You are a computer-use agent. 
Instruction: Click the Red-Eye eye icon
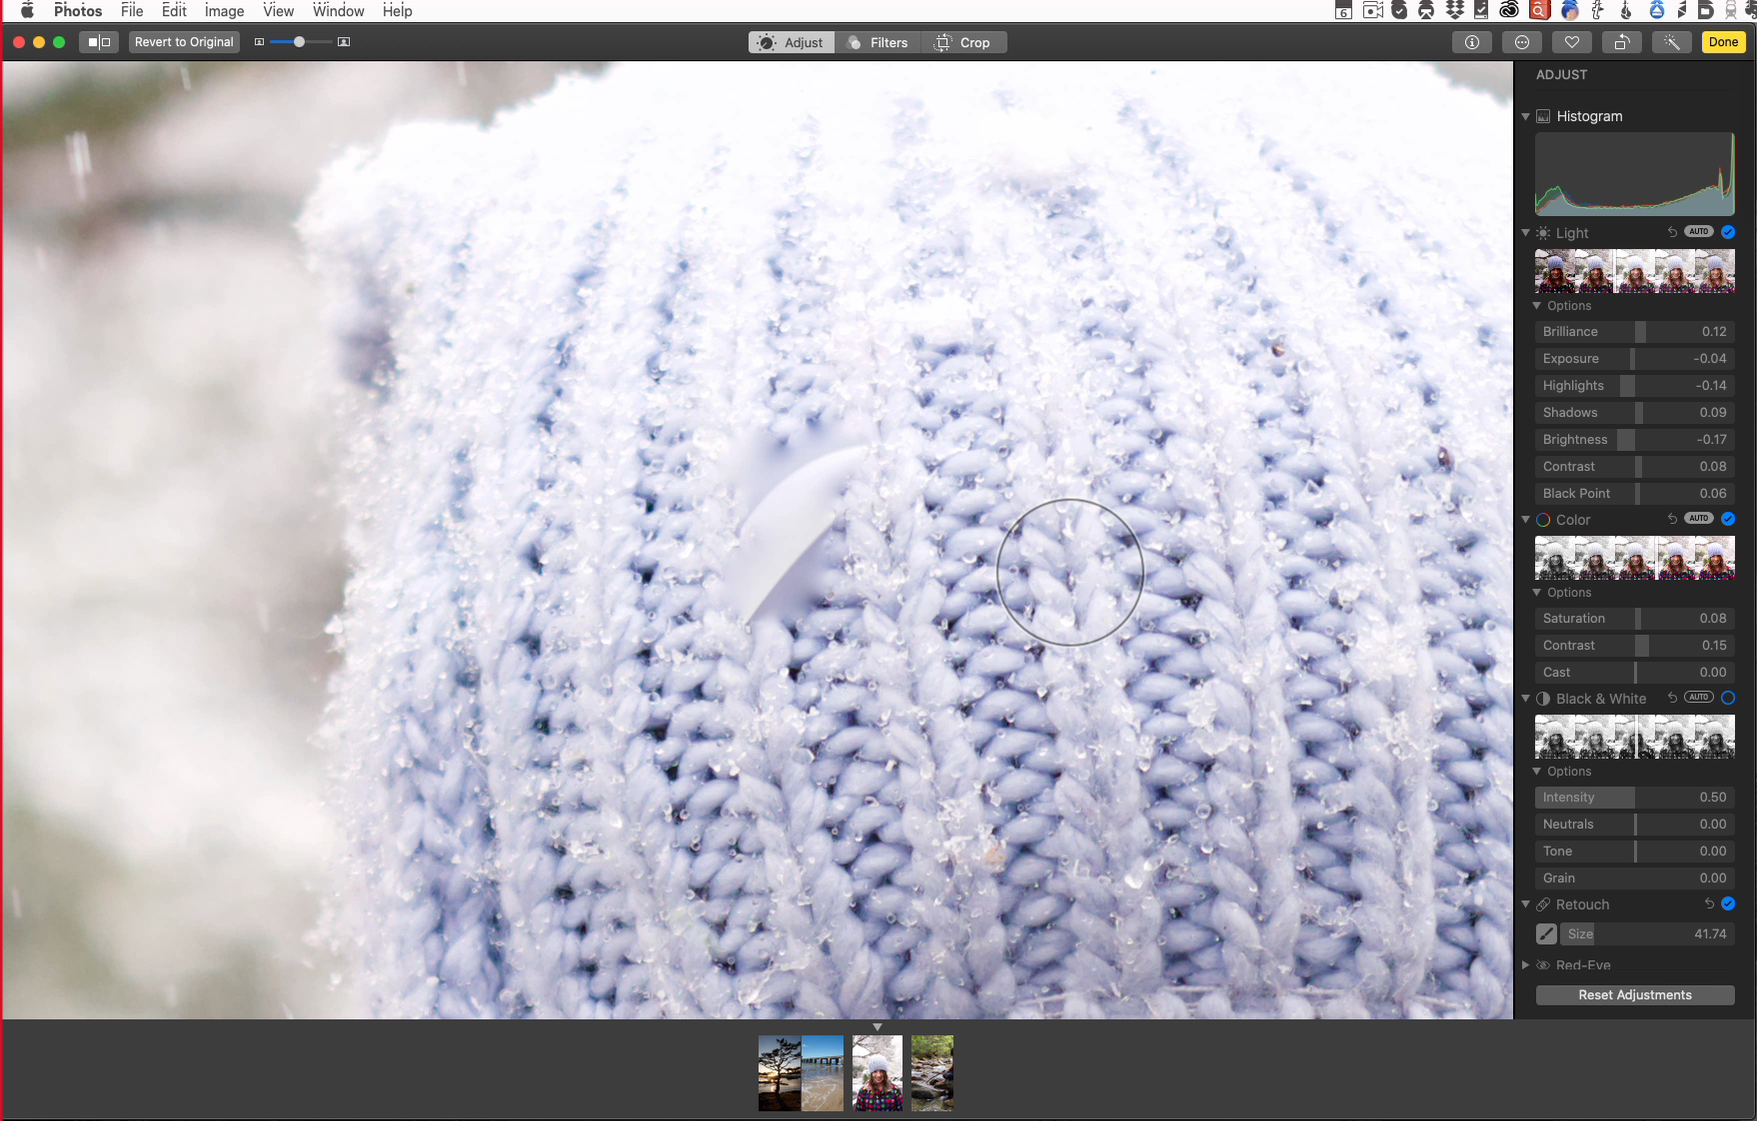[x=1543, y=965]
